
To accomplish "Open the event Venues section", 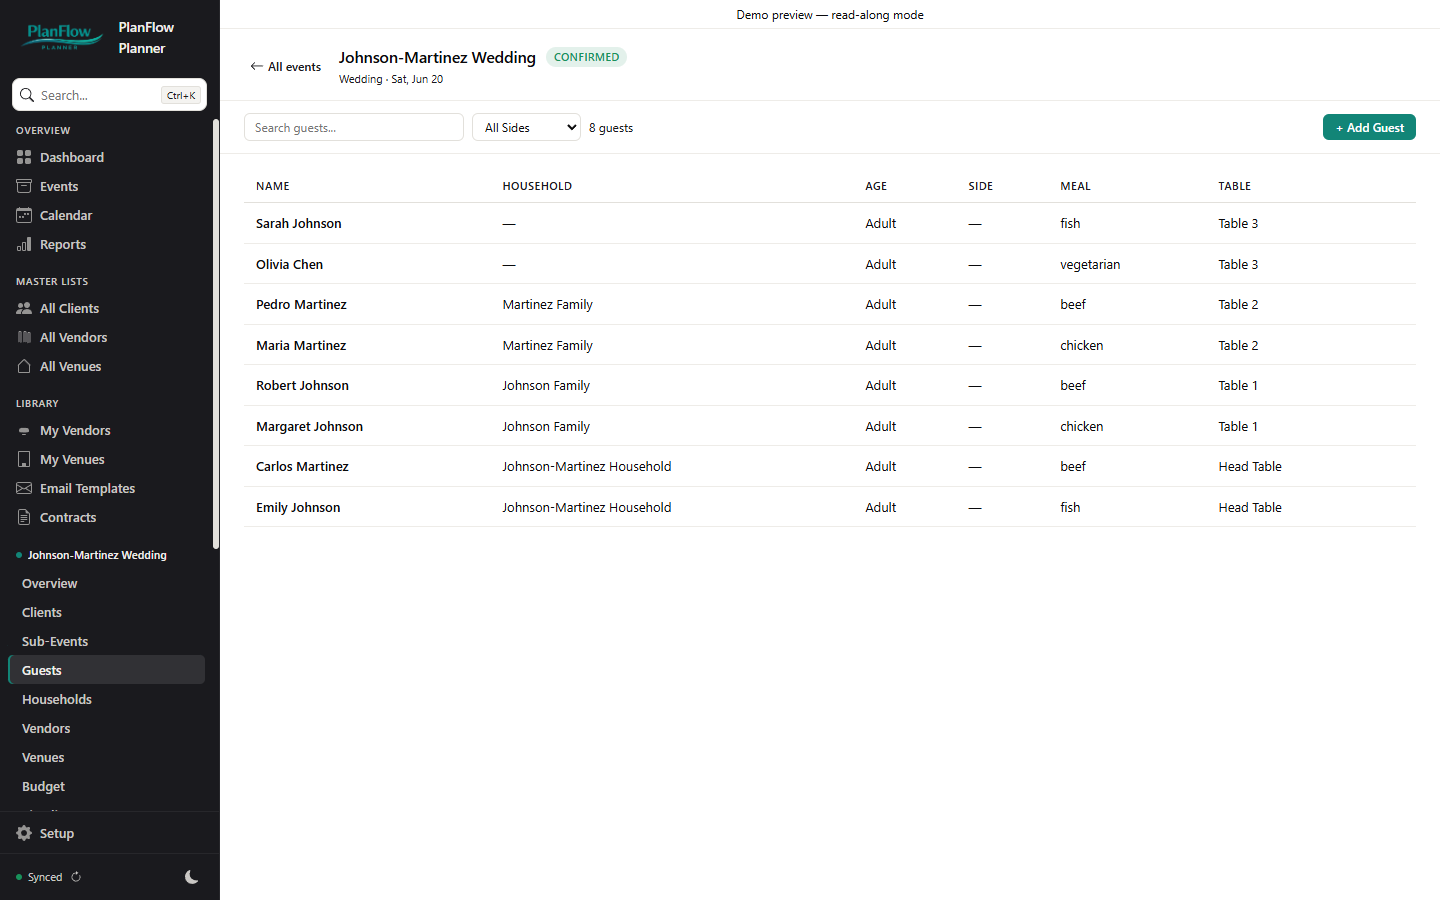I will (106, 757).
